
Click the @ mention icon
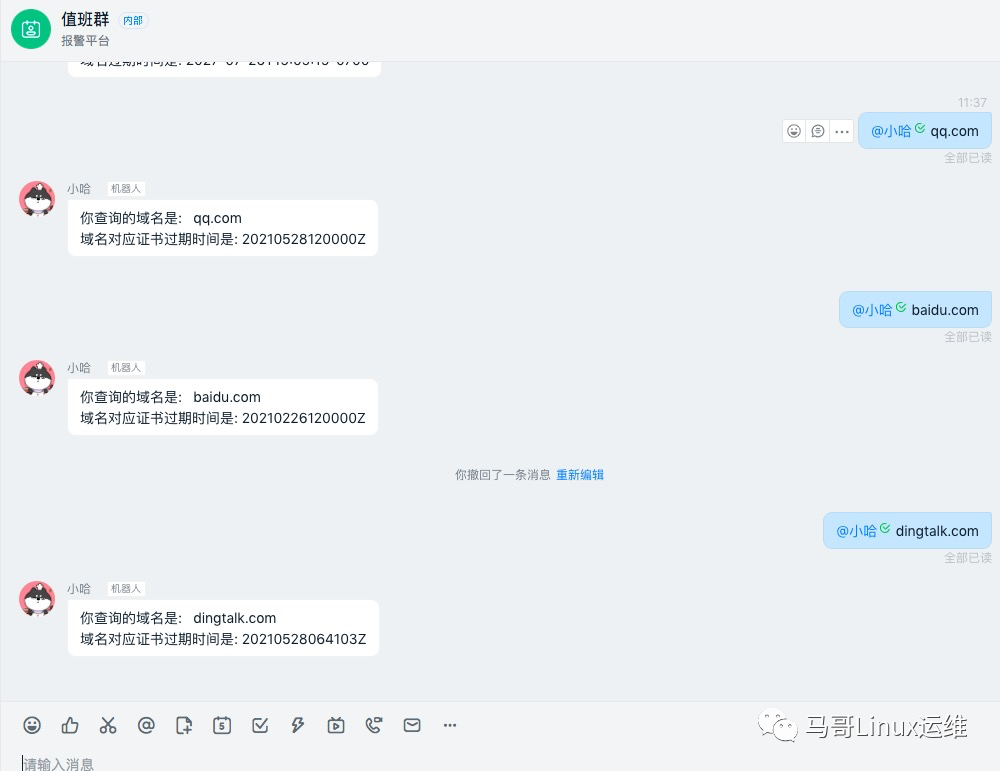(146, 725)
